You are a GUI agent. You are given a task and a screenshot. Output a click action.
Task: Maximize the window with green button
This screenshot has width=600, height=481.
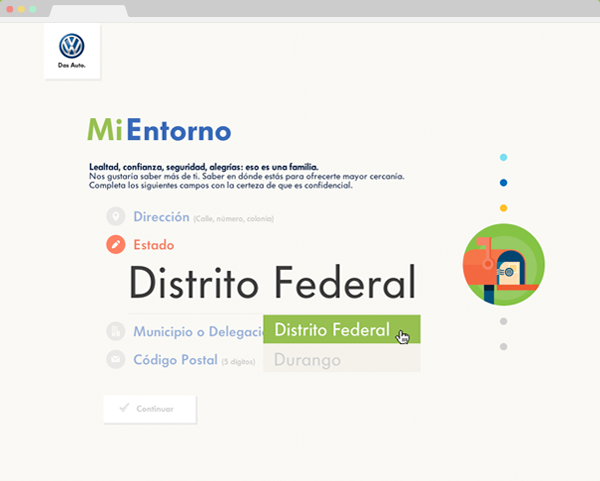click(x=33, y=9)
